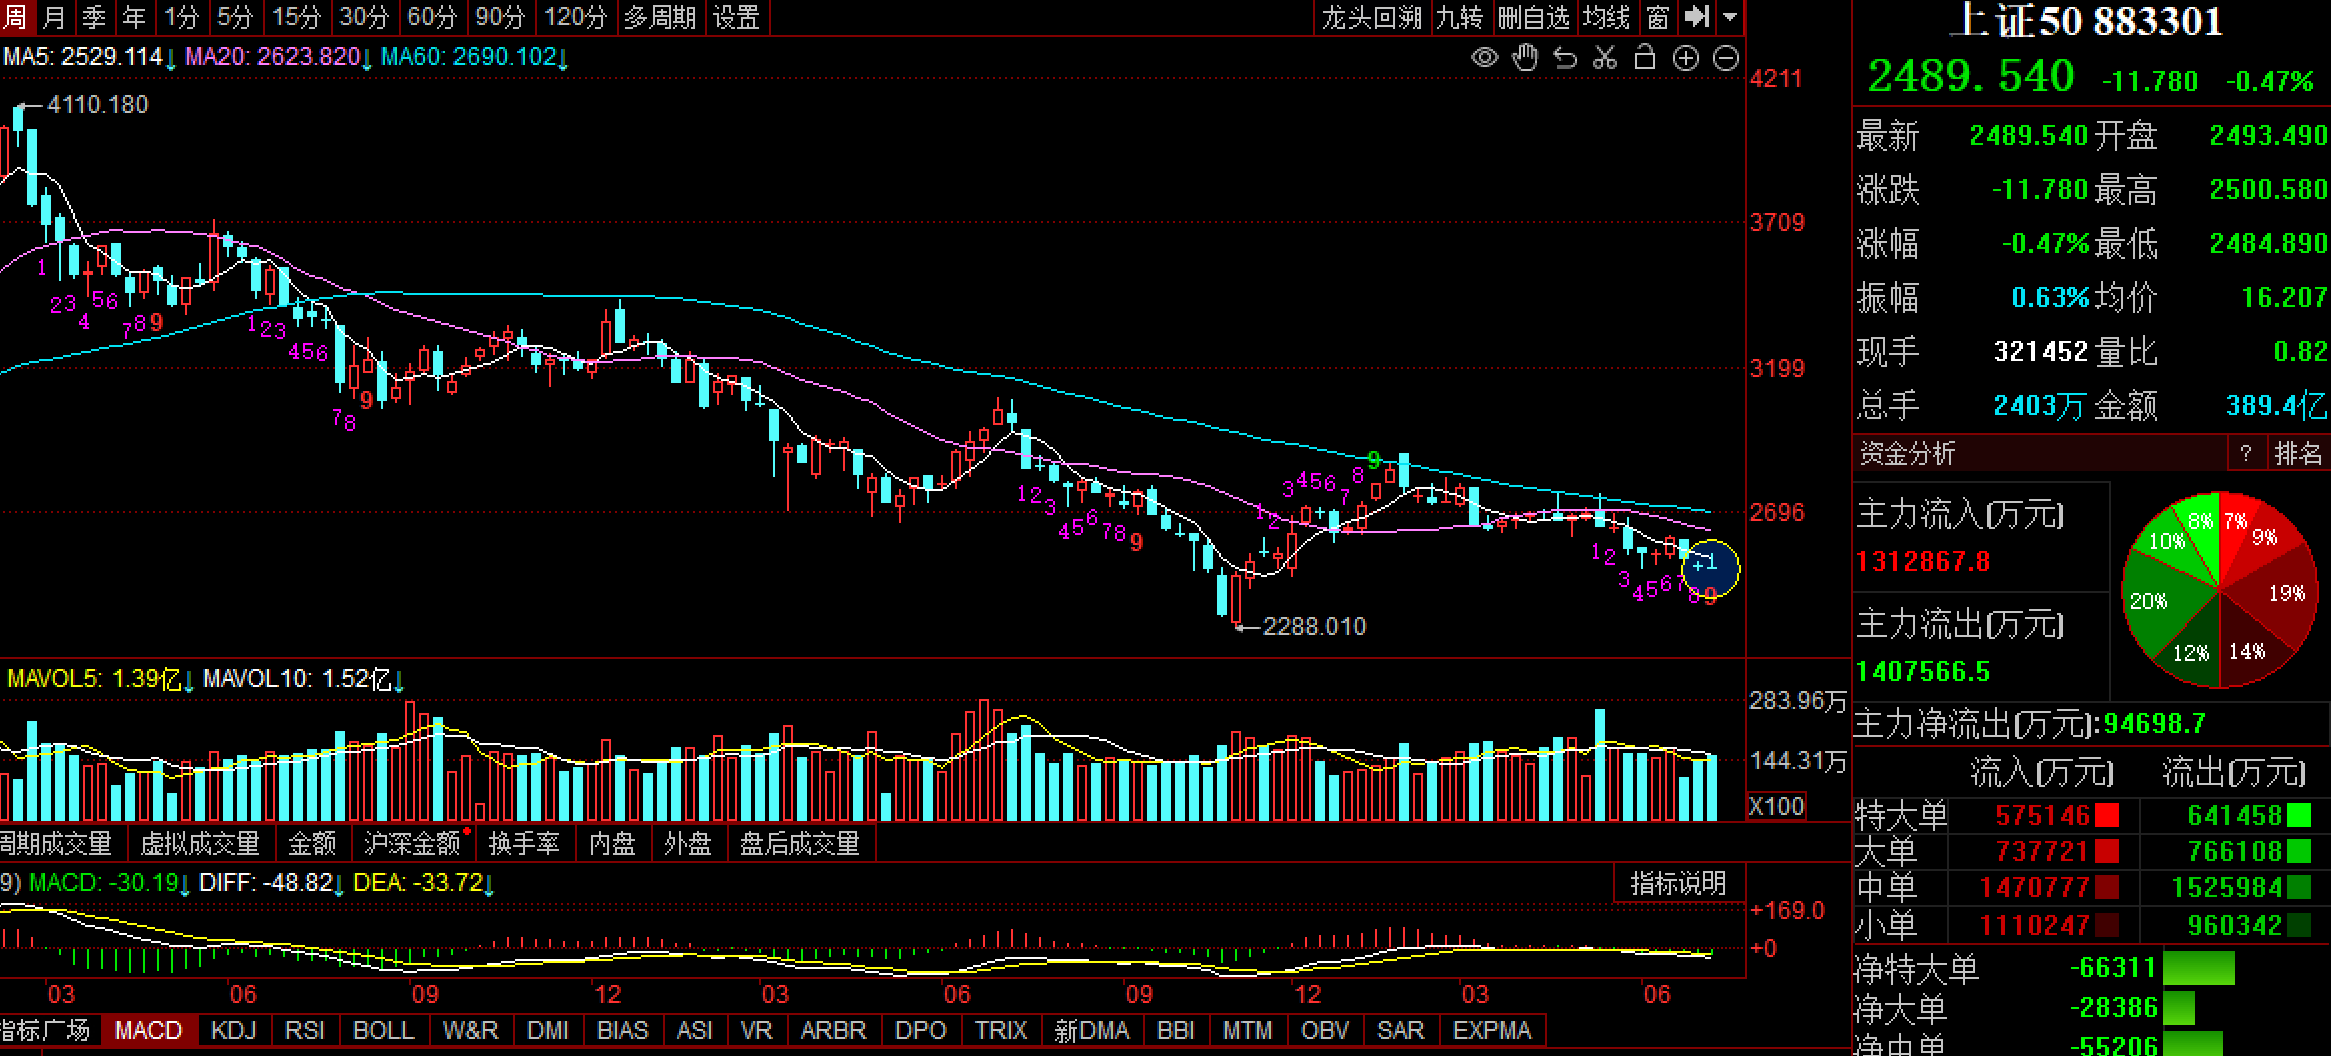The image size is (2331, 1056).
Task: Click the 龙头回溯 button
Action: pos(1371,17)
